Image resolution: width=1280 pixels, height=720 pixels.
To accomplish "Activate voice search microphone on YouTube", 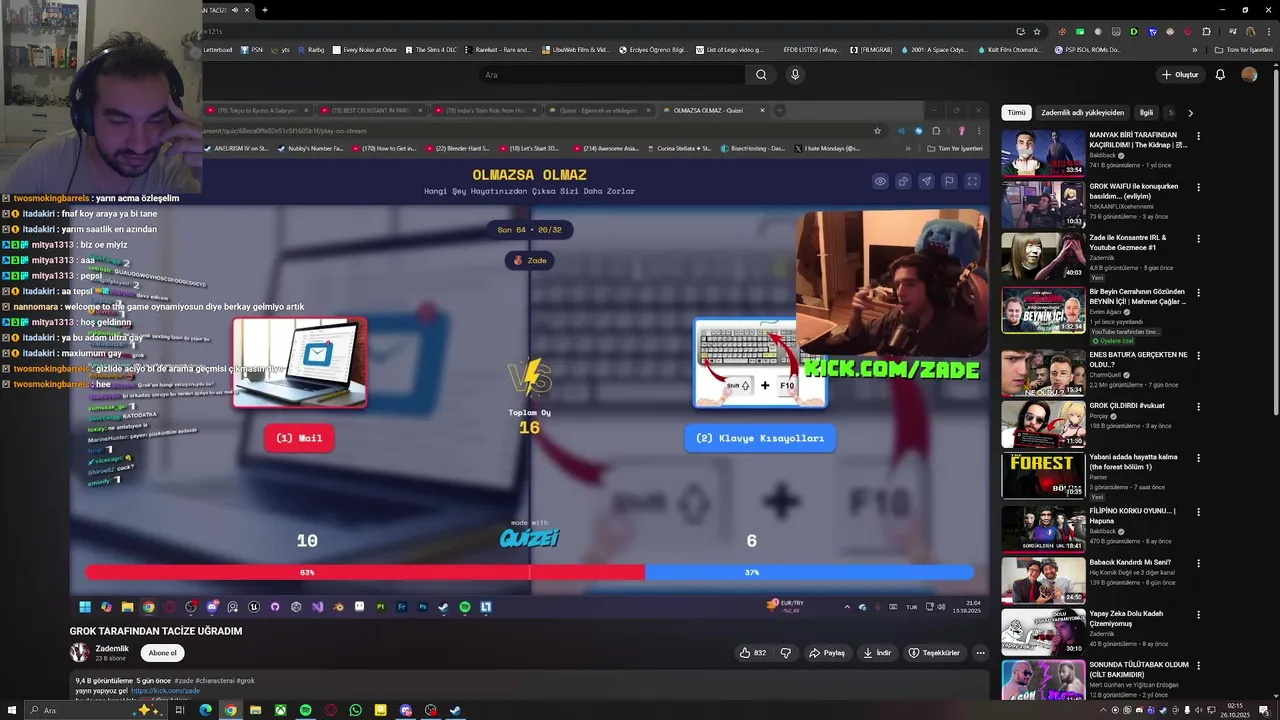I will (795, 75).
